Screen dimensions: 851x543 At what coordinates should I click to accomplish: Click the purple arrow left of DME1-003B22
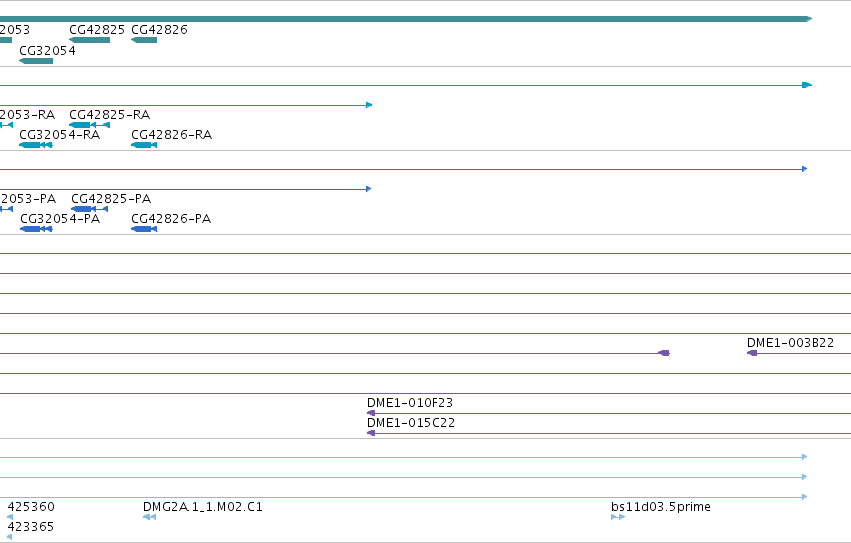(664, 353)
